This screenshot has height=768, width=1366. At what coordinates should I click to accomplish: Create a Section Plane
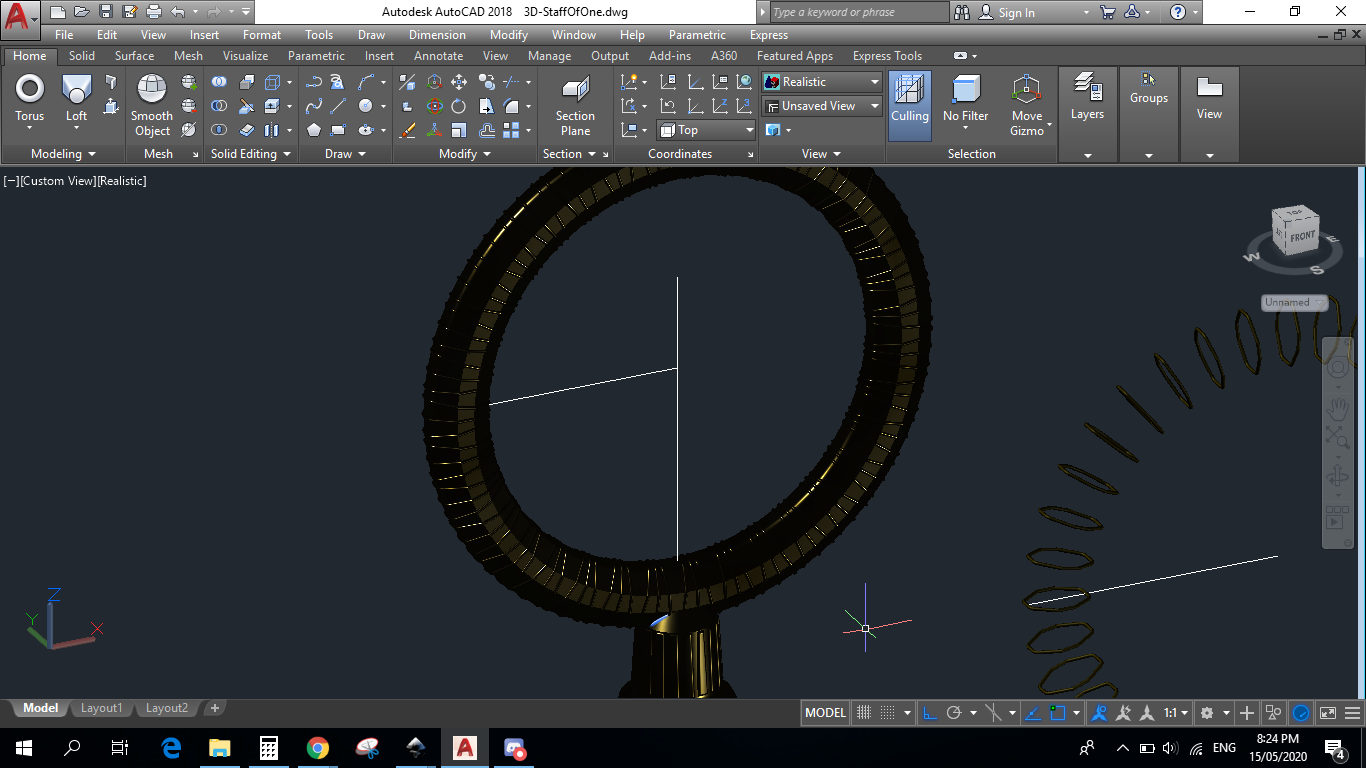pyautogui.click(x=575, y=105)
